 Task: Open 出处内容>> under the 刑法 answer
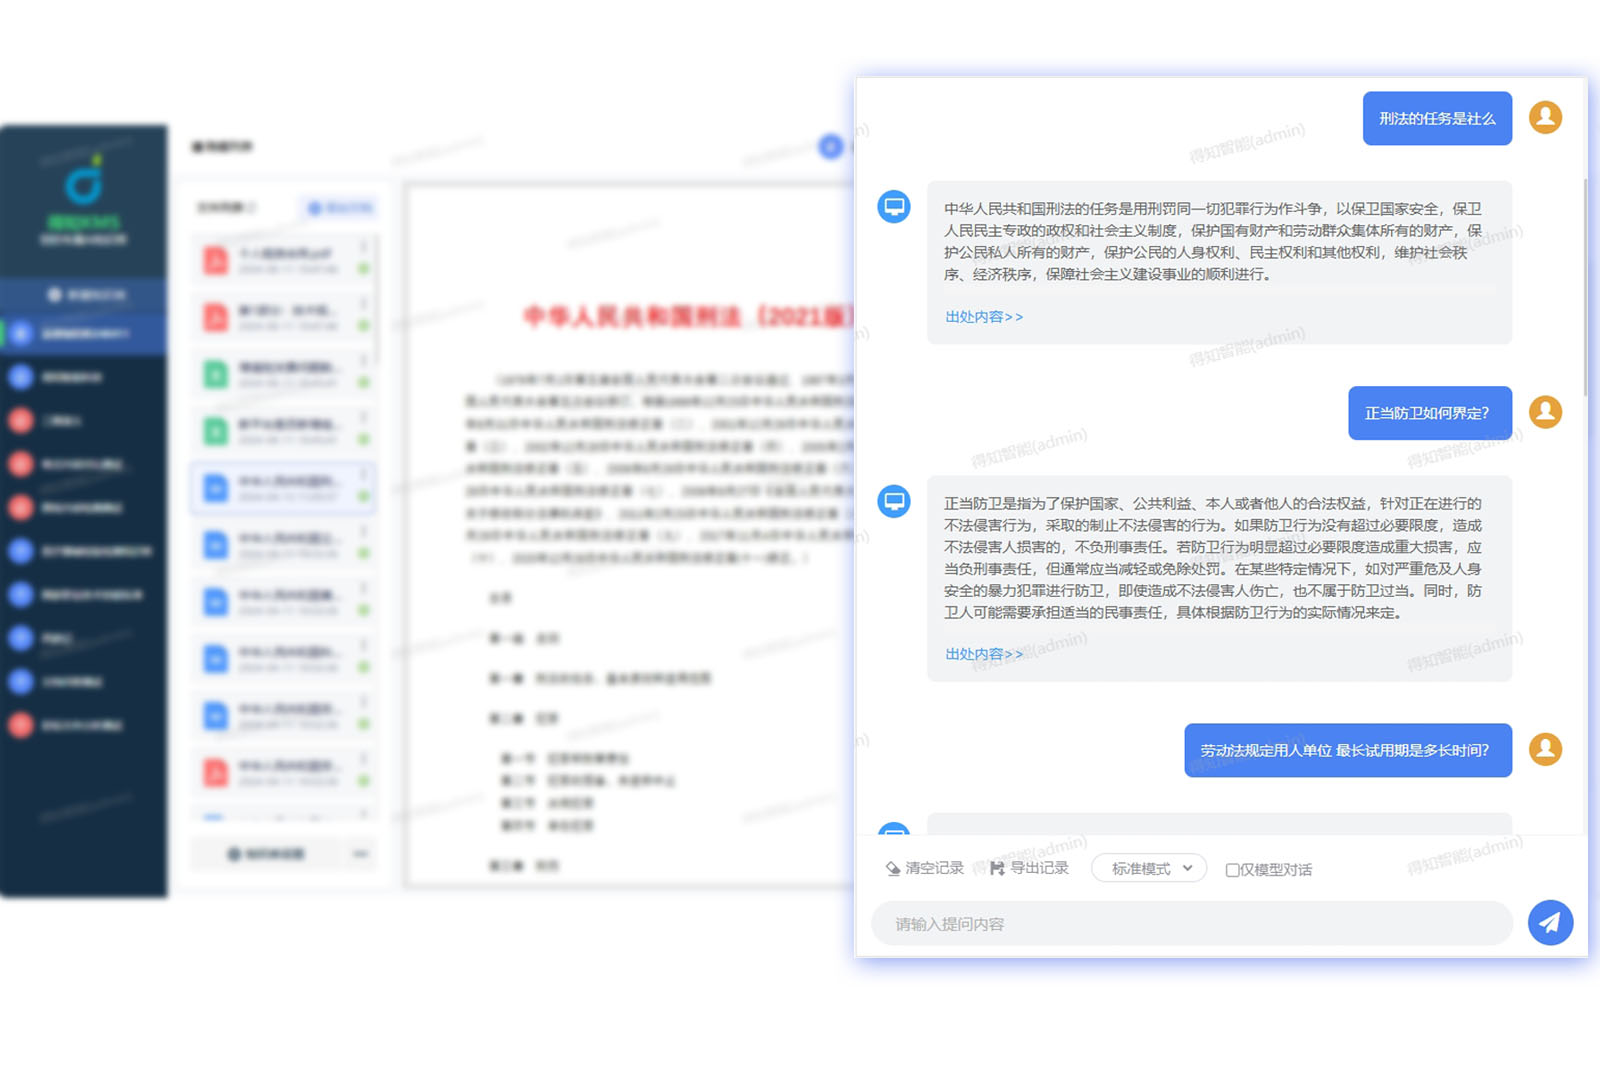tap(984, 317)
